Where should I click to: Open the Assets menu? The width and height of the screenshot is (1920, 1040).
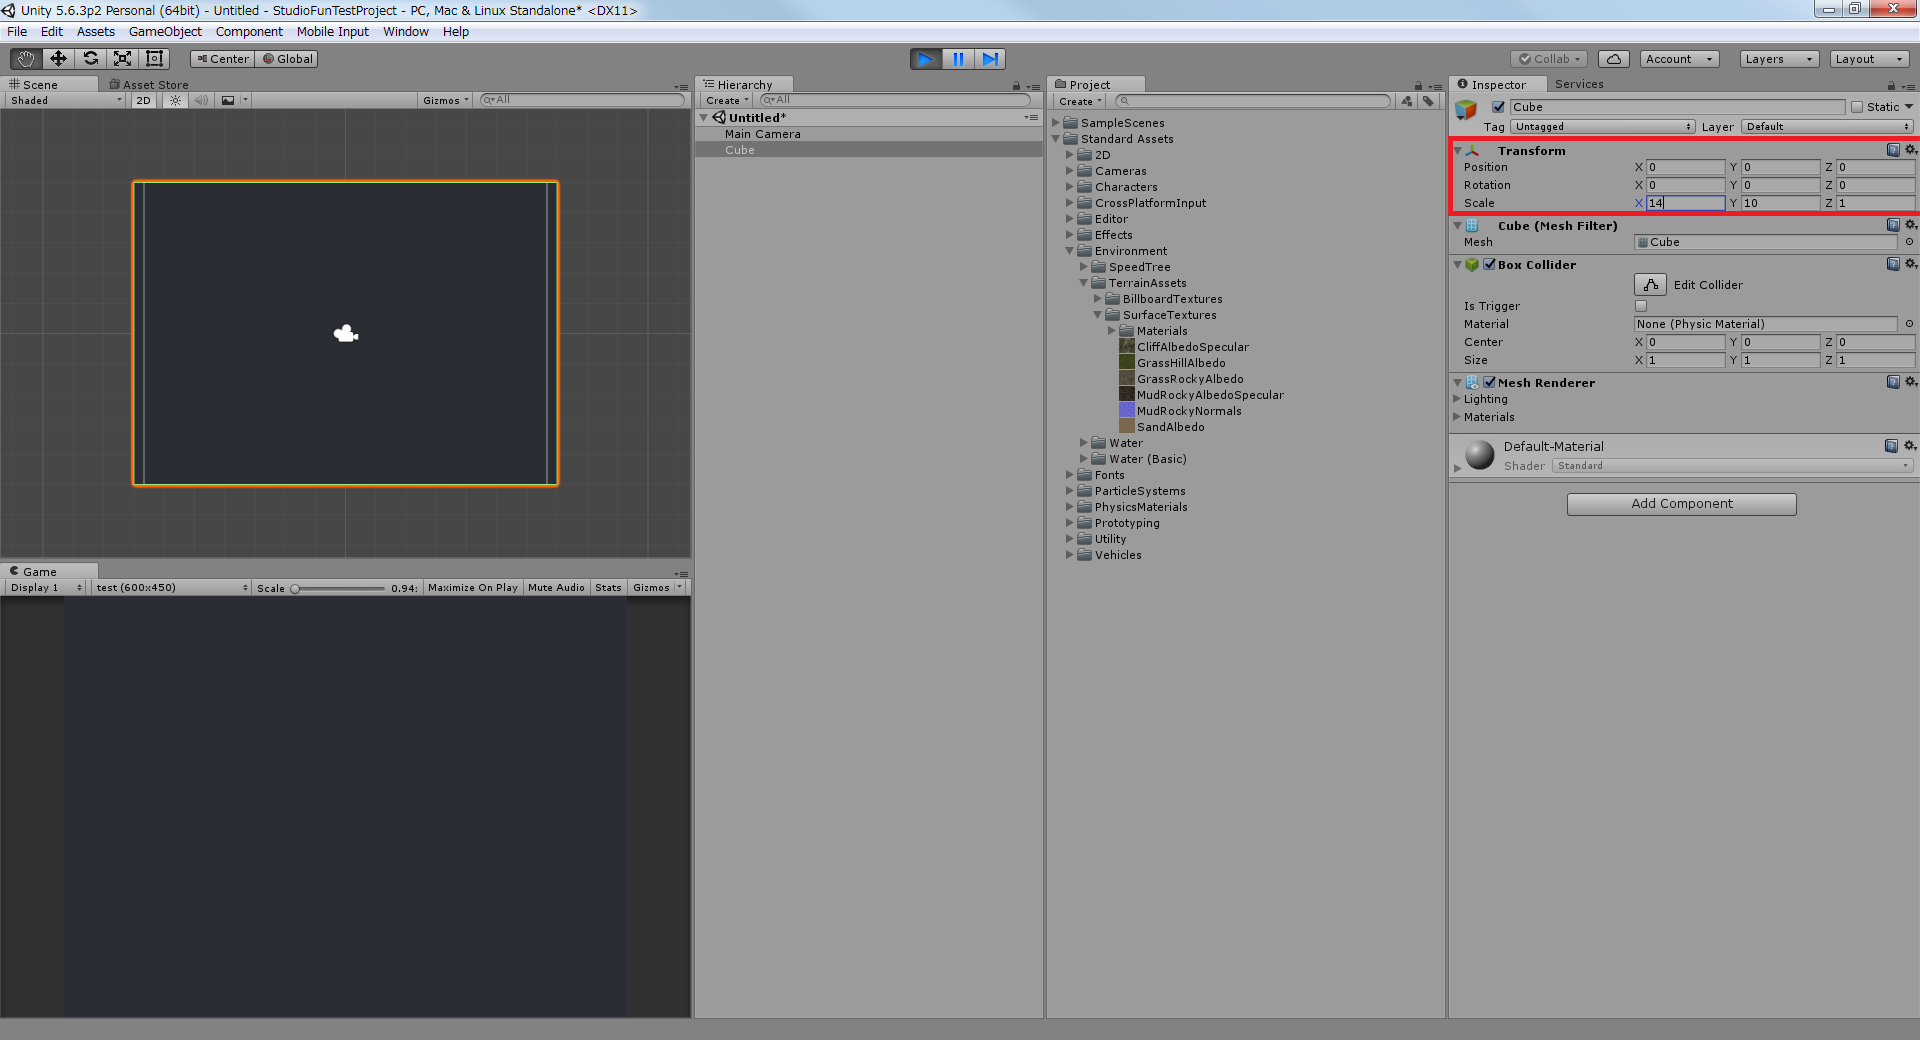(x=95, y=32)
